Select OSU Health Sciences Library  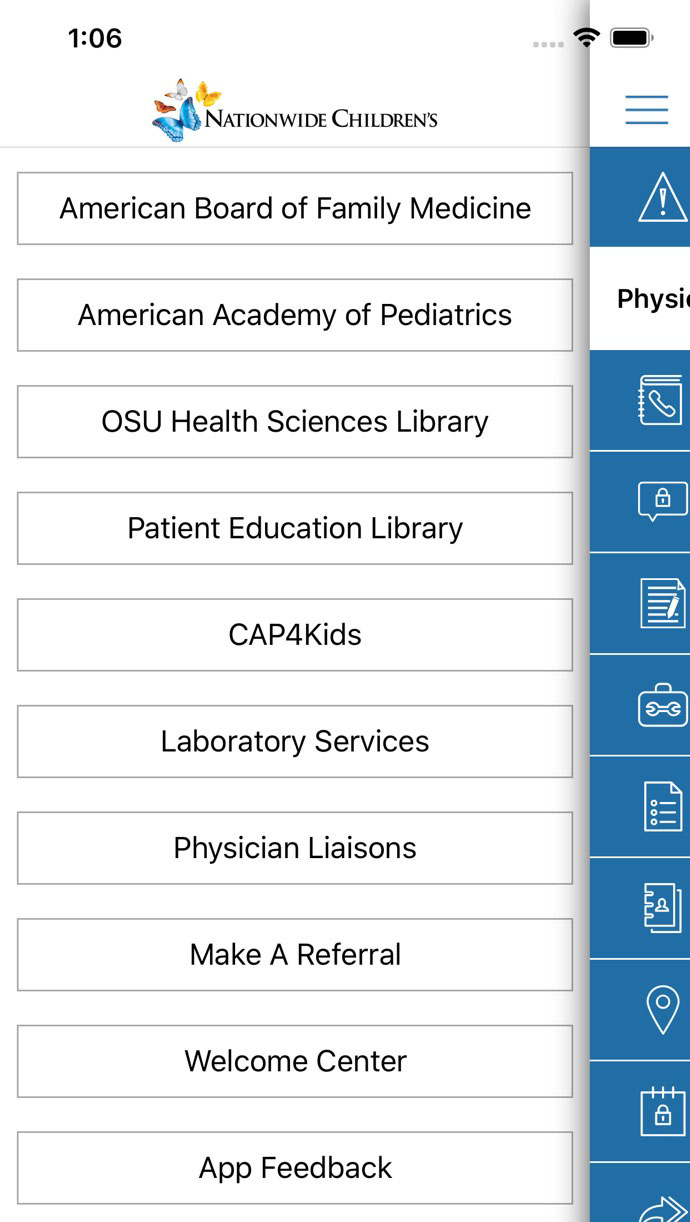295,421
